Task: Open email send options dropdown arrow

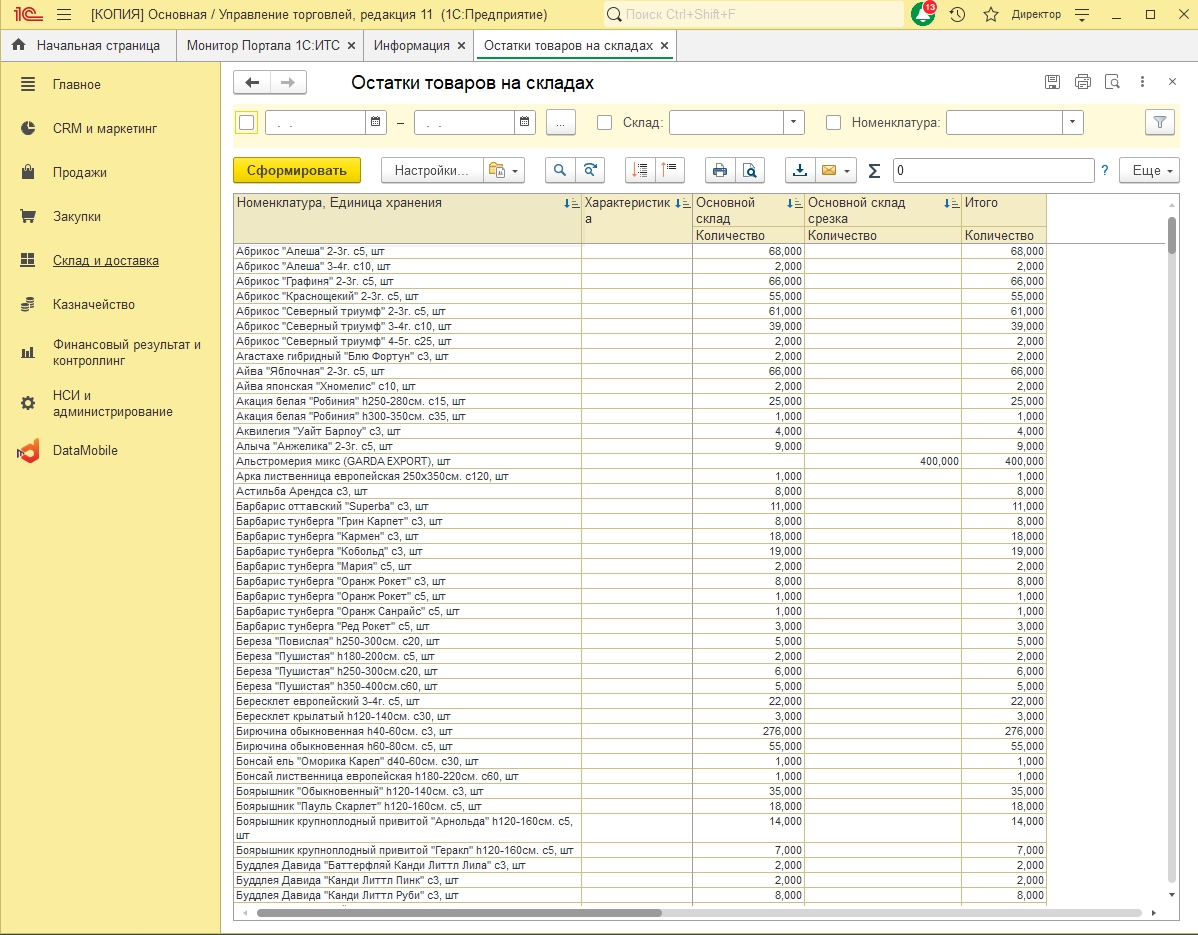Action: 847,171
